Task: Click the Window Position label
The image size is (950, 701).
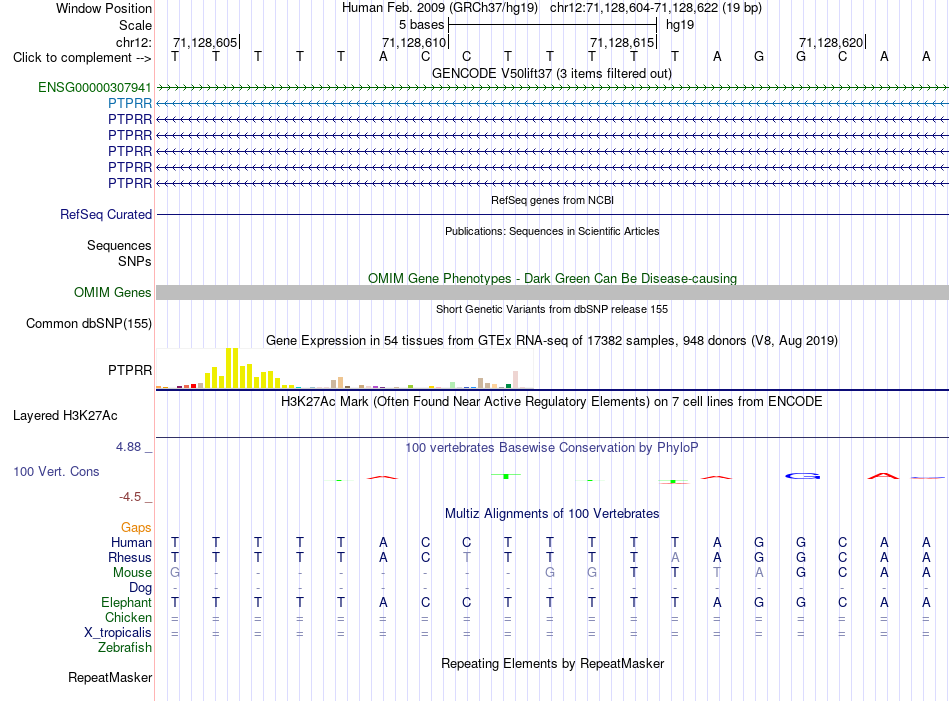Action: (104, 8)
